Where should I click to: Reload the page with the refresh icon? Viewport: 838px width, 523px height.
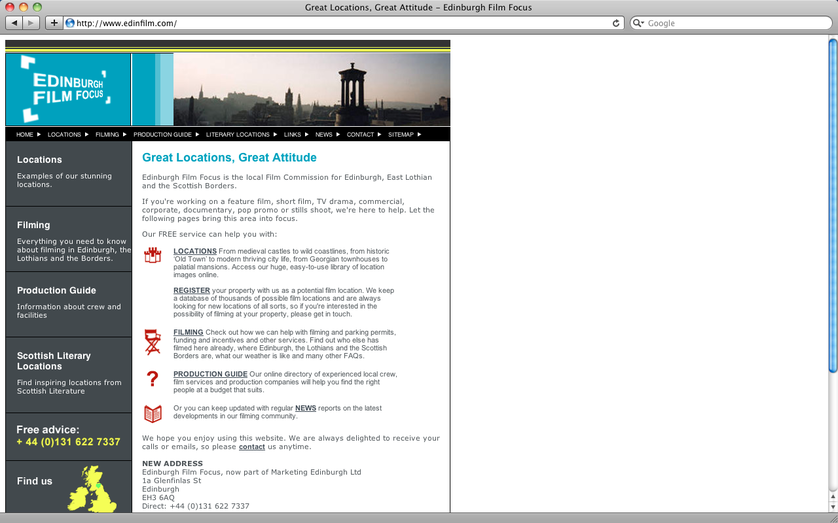[616, 23]
